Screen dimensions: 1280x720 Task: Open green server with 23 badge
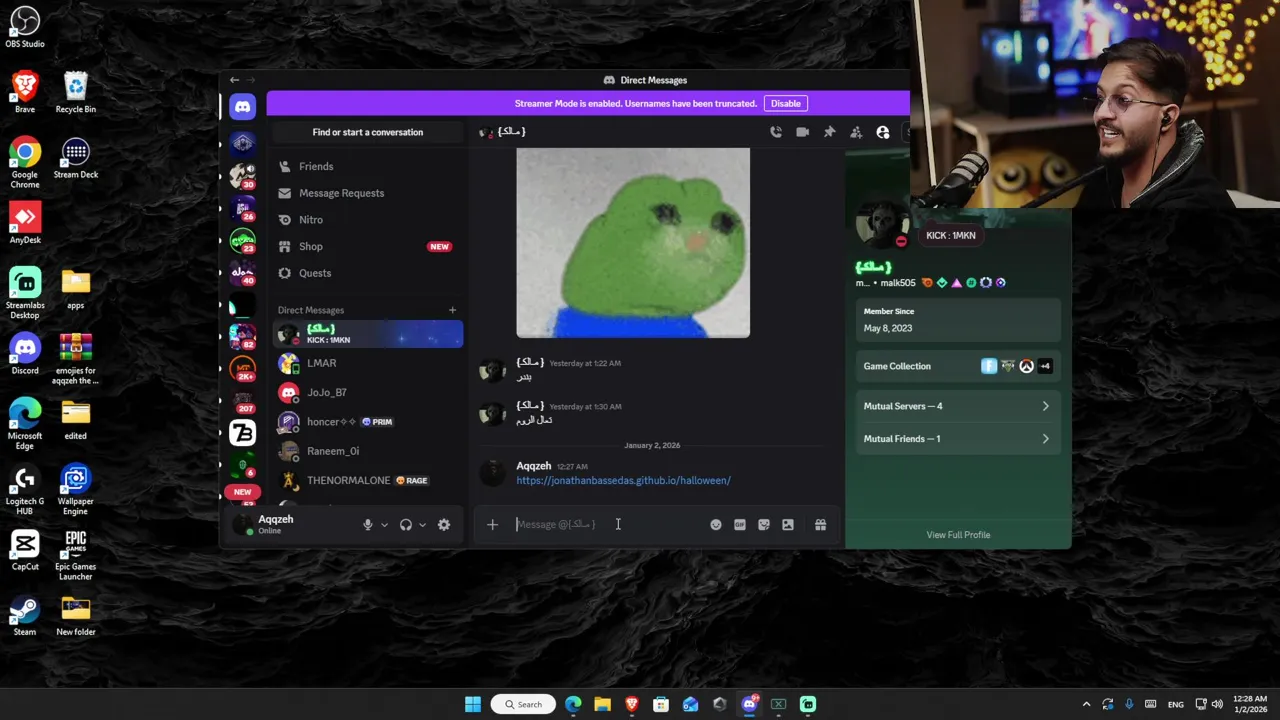242,240
